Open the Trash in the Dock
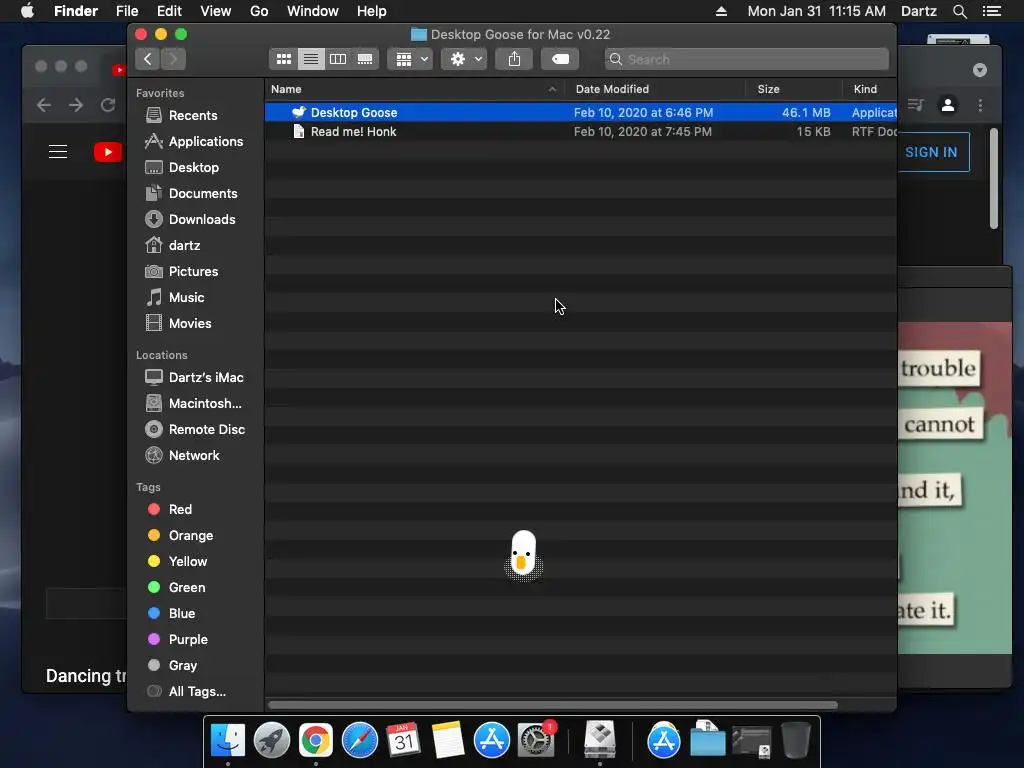 coord(795,741)
